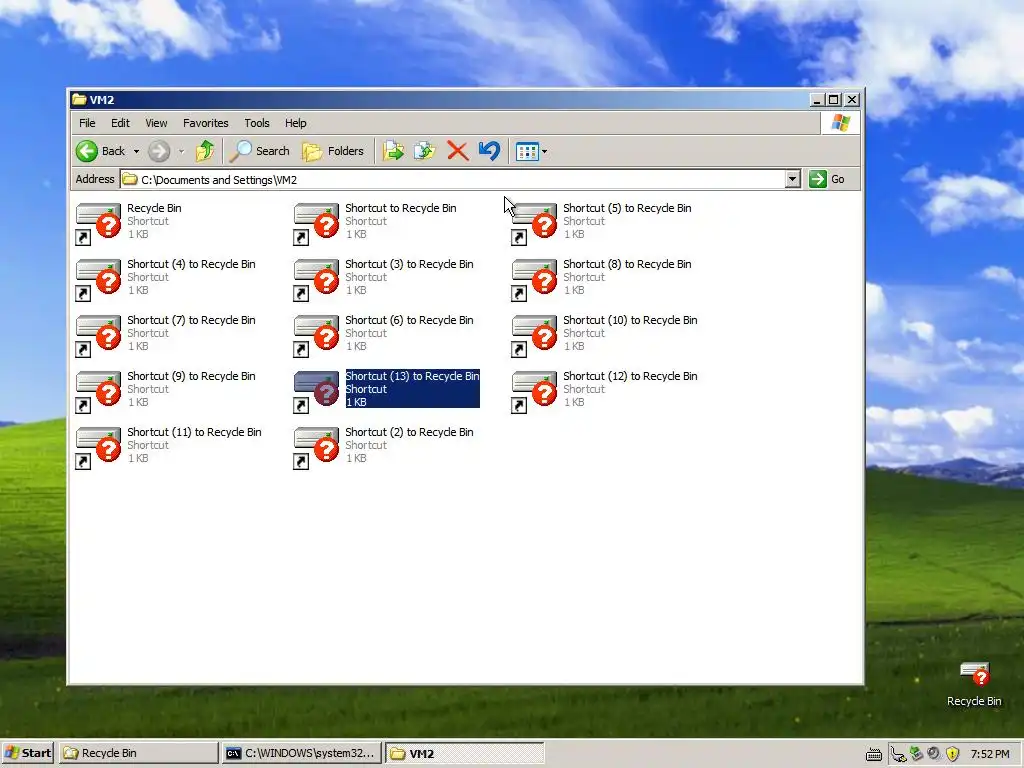
Task: Select Shortcut (5) to Recycle Bin icon
Action: (534, 223)
